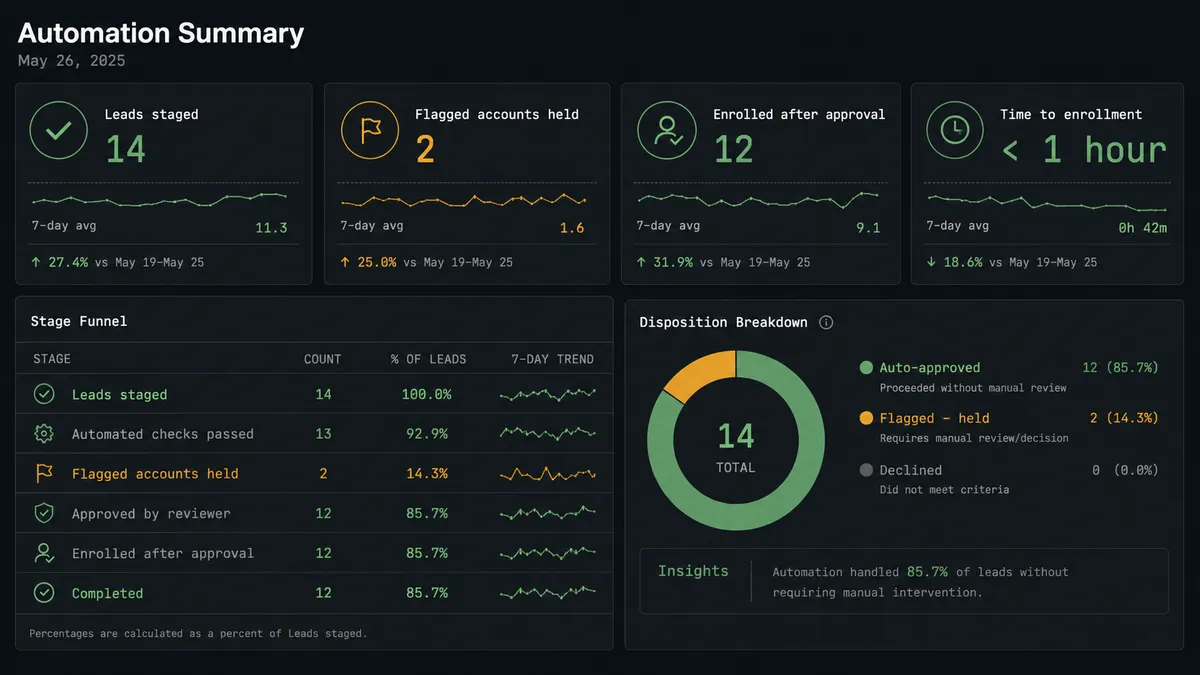Screen dimensions: 1200x675
Task: Click the 31.9% change indicator
Action: (x=665, y=262)
